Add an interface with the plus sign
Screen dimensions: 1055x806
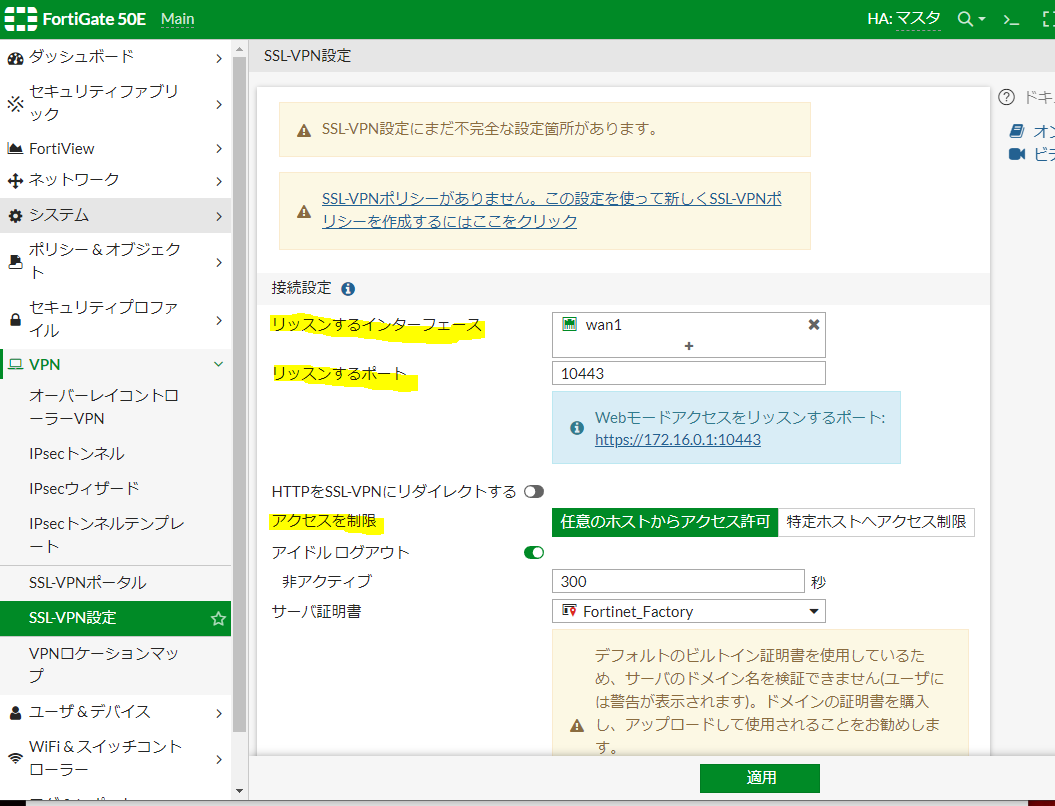(688, 346)
